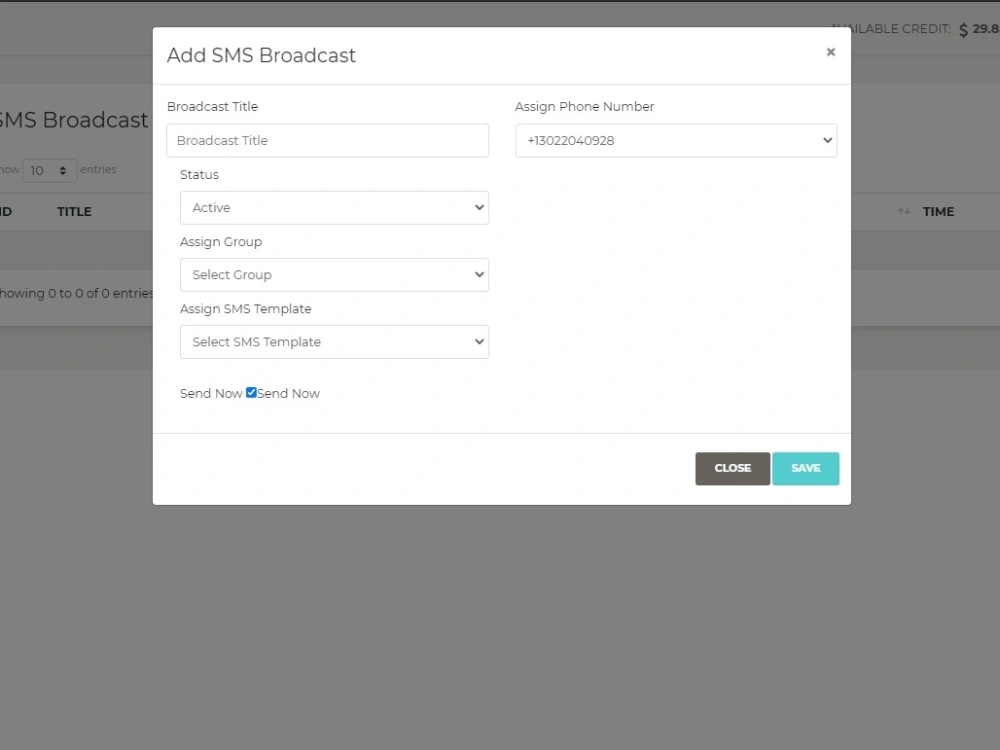
Task: Click the SAVE button
Action: pos(805,469)
